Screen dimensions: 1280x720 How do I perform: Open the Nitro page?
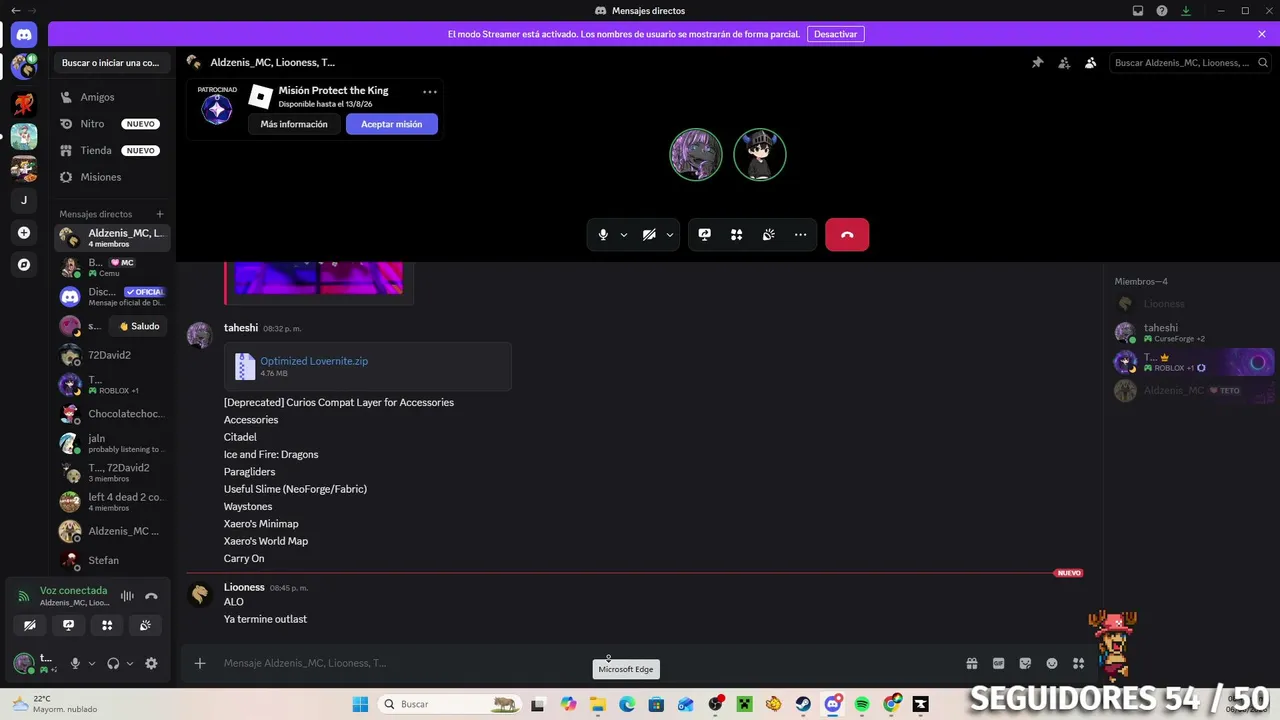(112, 124)
